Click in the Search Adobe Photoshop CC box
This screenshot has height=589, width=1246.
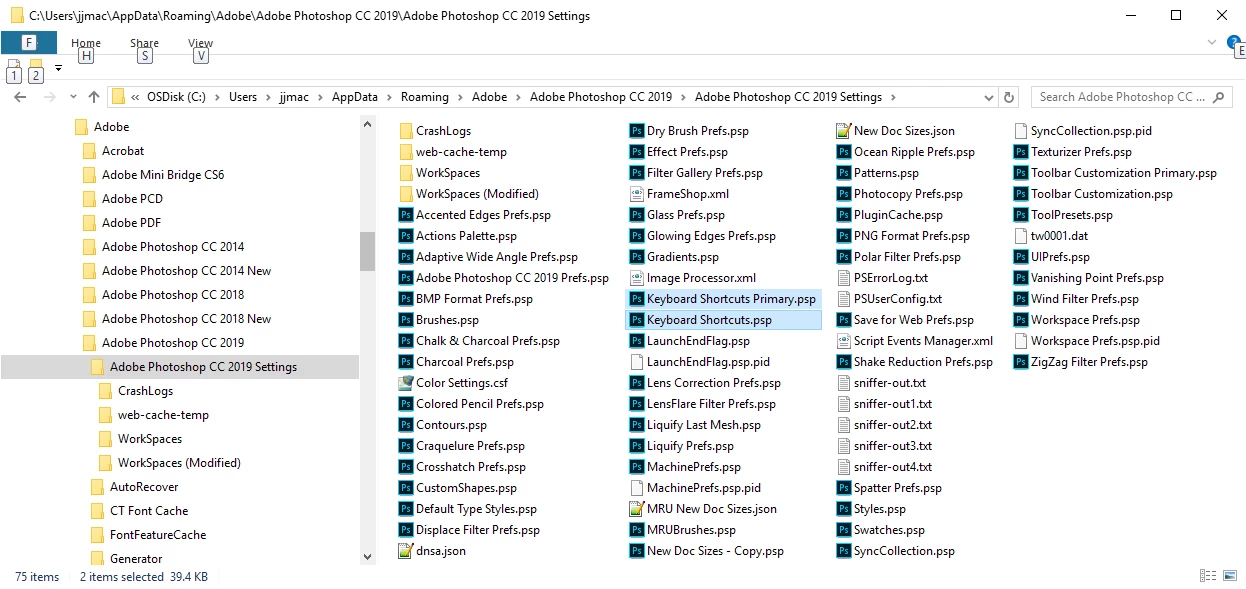1130,97
